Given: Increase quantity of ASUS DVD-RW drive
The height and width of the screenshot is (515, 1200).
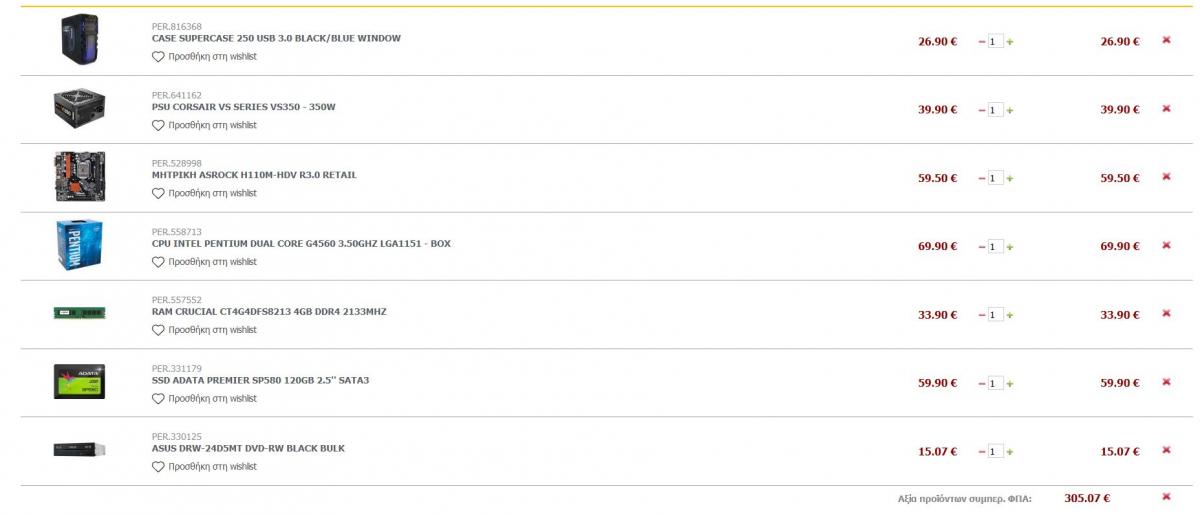Looking at the screenshot, I should pyautogui.click(x=1010, y=452).
